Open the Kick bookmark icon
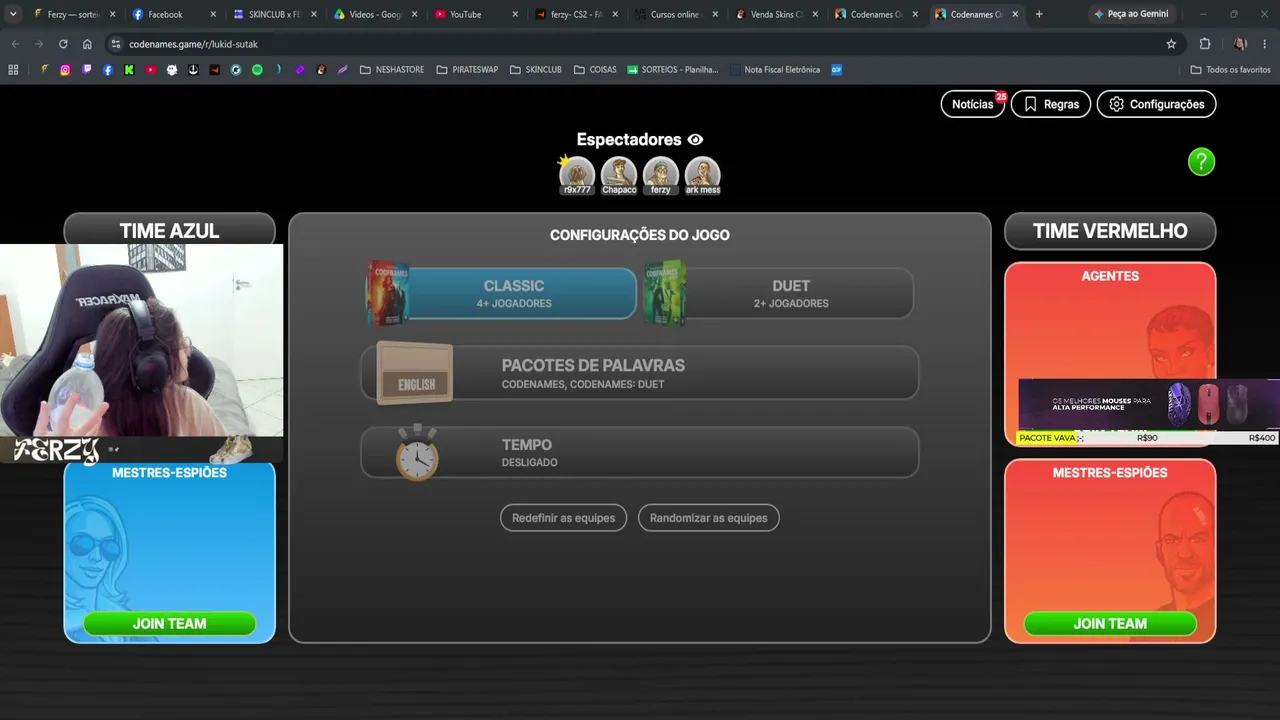Image resolution: width=1280 pixels, height=720 pixels. [129, 70]
